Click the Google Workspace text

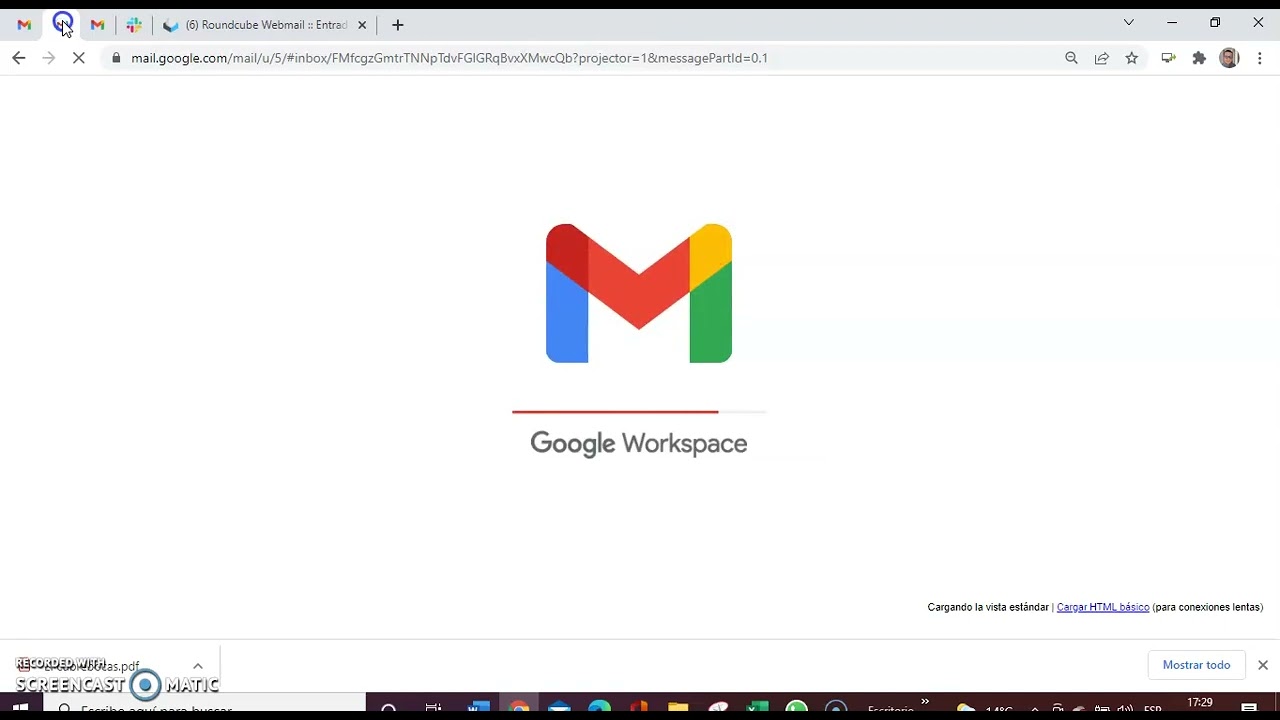pos(639,444)
